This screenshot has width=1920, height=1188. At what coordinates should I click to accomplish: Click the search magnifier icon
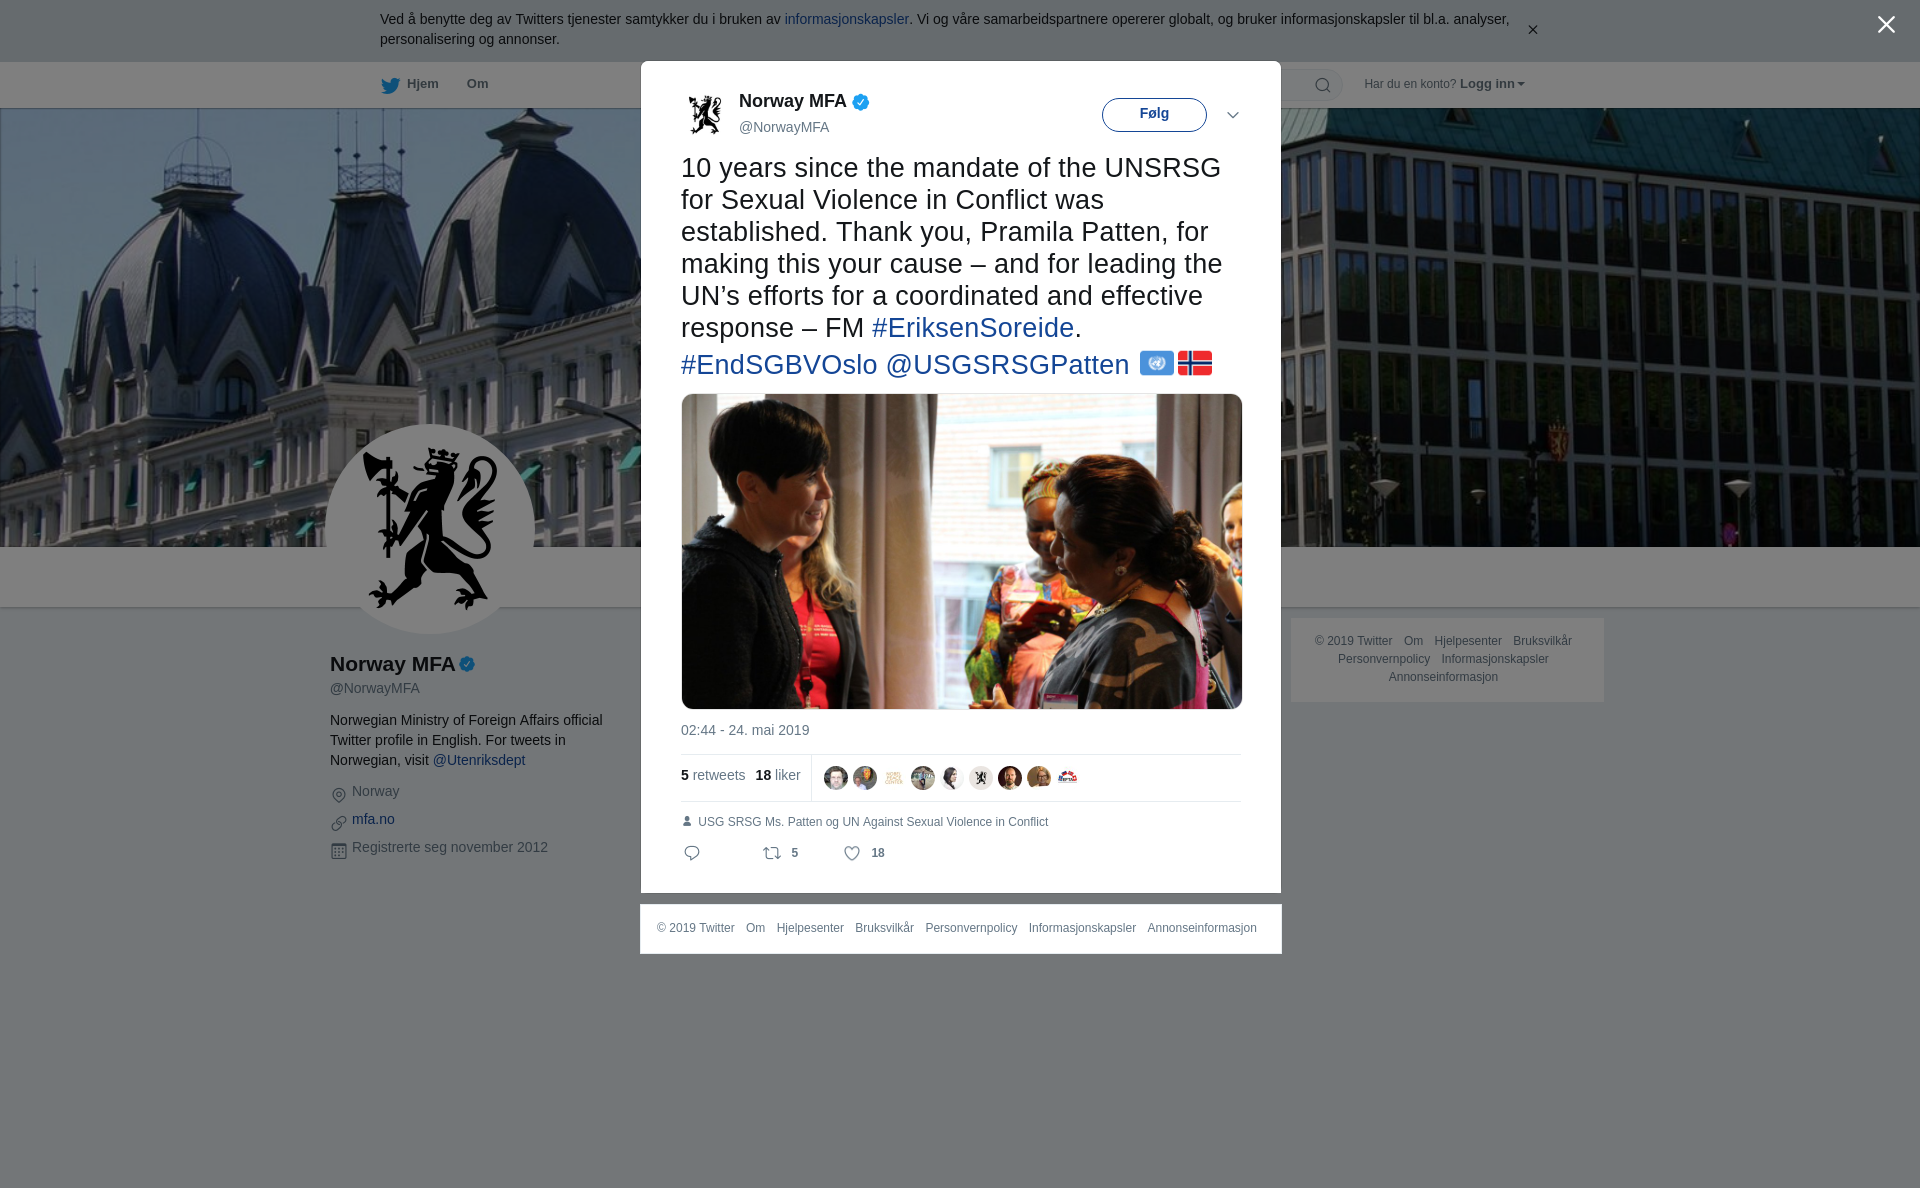1322,85
